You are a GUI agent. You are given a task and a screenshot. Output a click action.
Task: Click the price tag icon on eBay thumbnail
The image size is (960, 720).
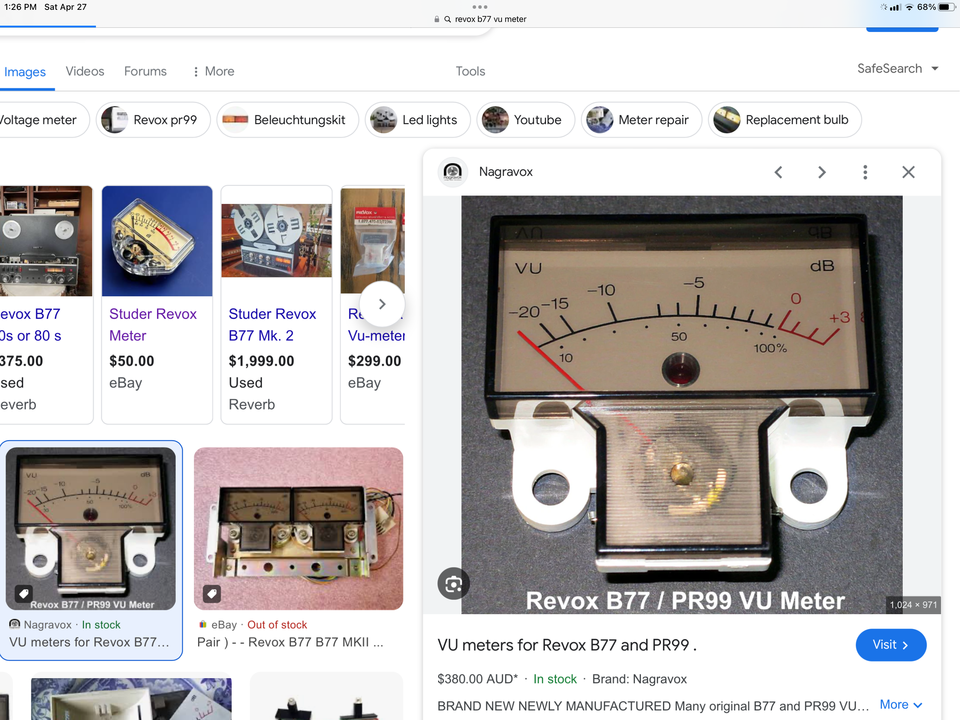[212, 593]
